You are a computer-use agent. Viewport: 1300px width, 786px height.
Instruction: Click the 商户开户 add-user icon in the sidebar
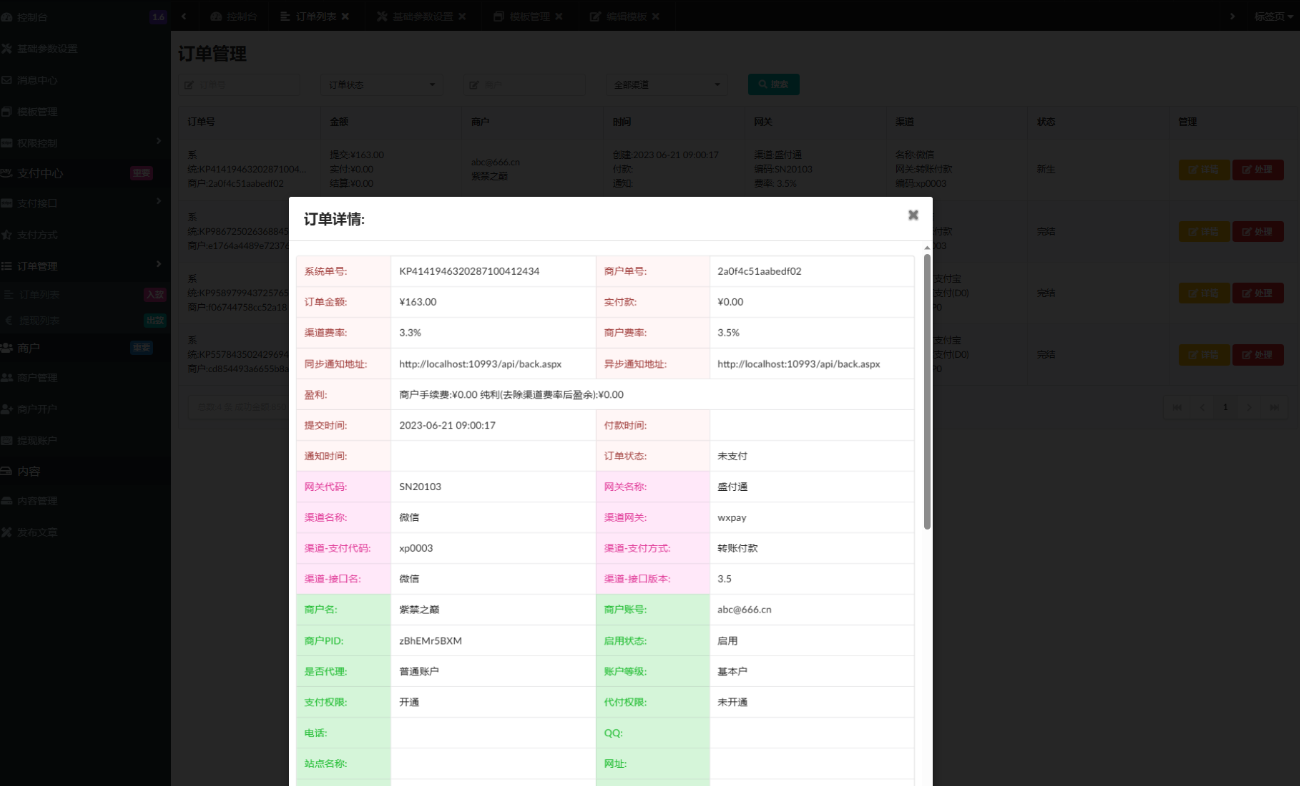[7, 409]
